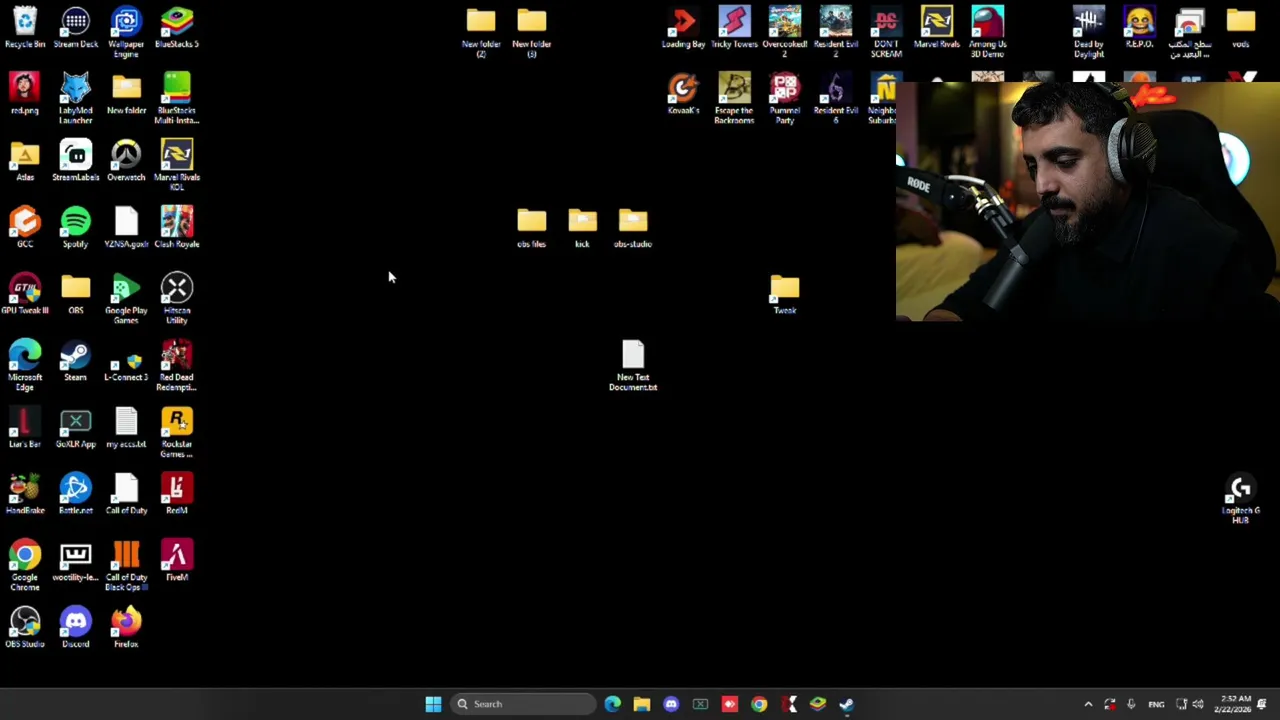Open LabyMod Launcher shortcut
Screen dimensions: 1280x720
pos(76,98)
